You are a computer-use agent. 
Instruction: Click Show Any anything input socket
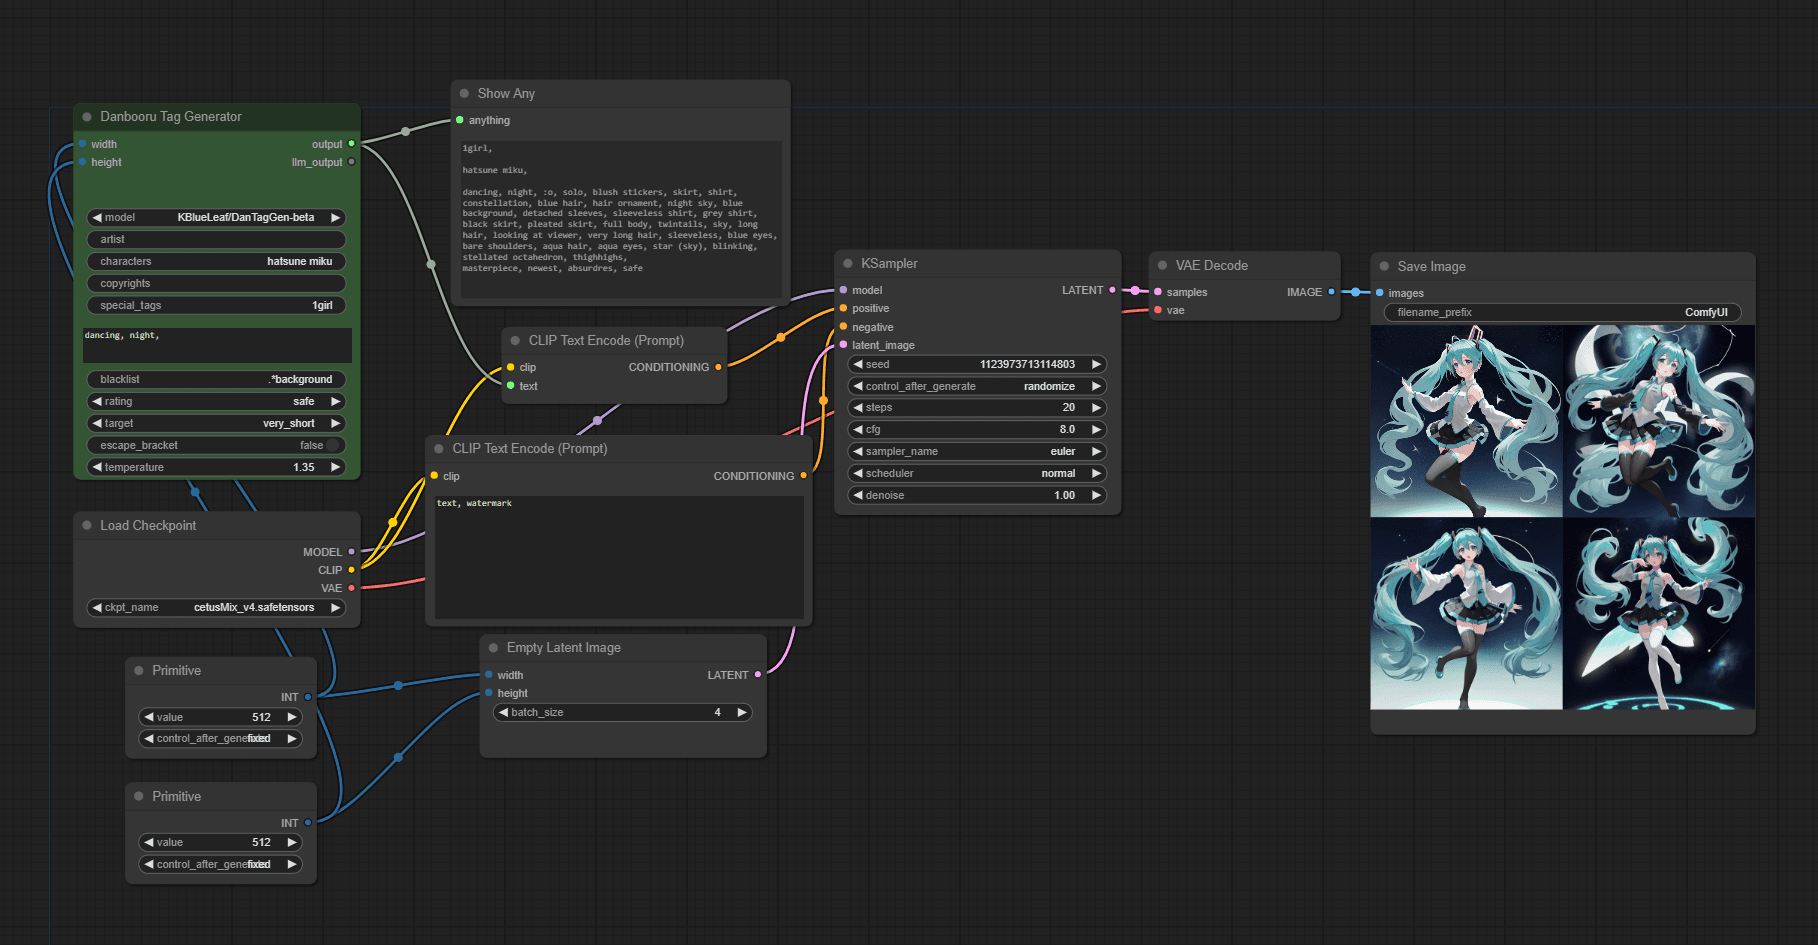click(460, 120)
